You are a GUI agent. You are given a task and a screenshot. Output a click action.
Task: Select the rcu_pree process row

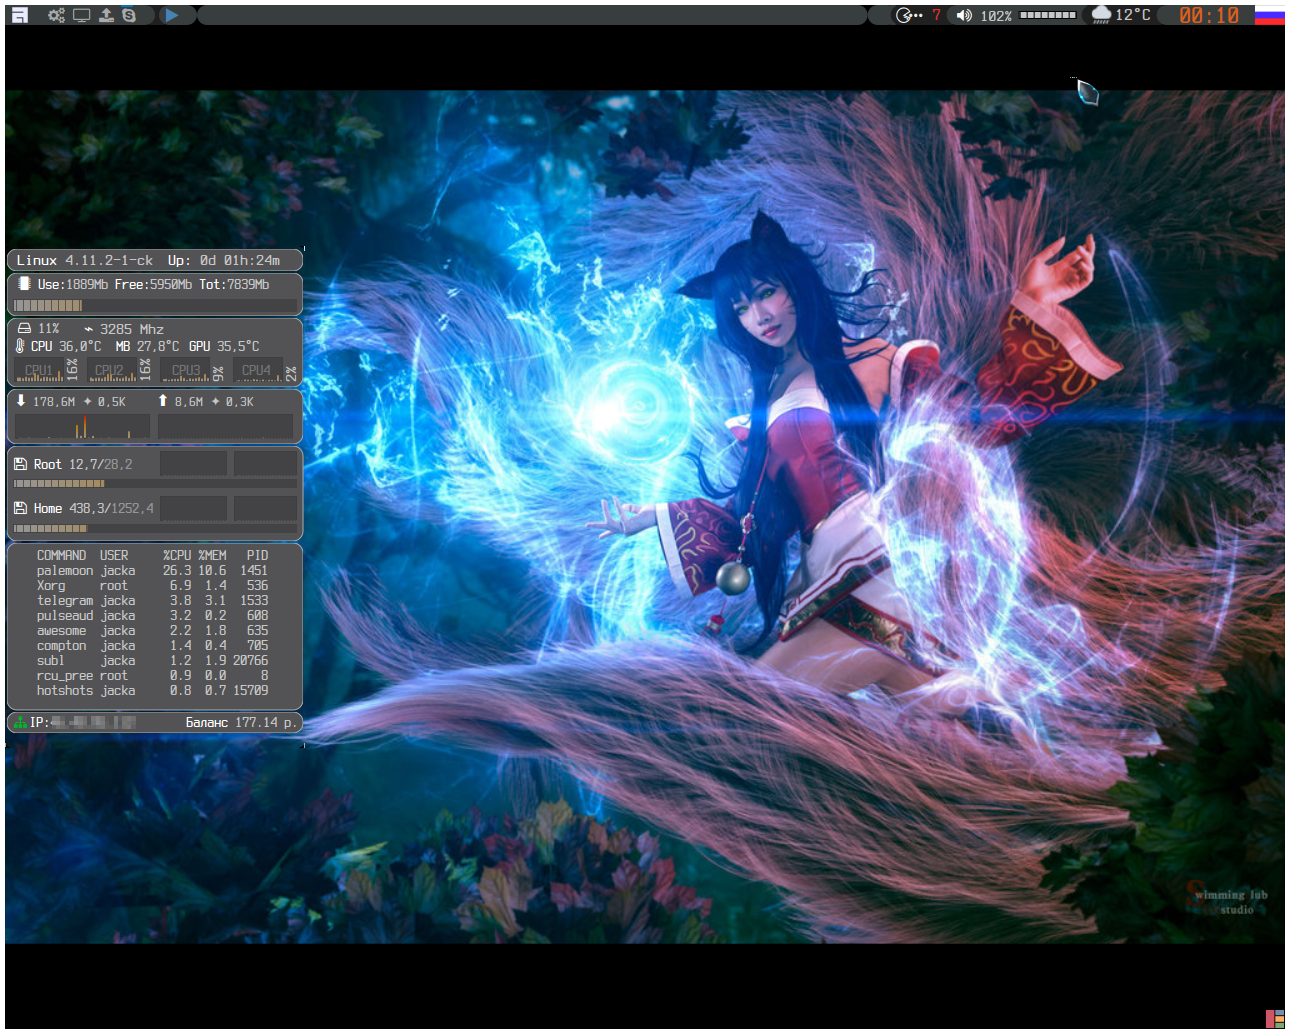click(152, 676)
